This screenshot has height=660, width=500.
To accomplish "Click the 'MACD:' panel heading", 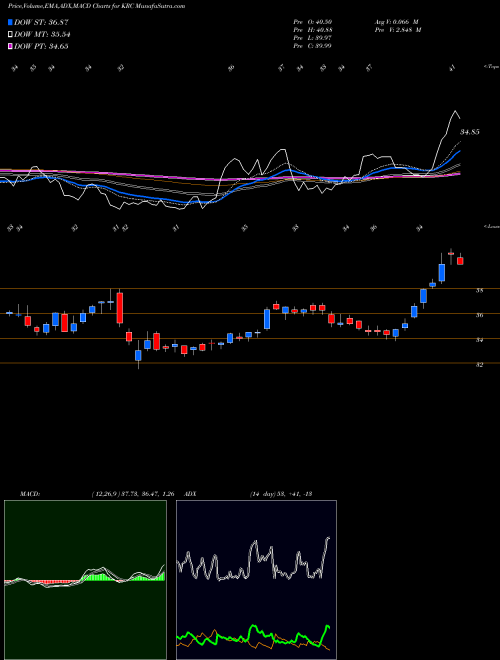I will (30, 494).
